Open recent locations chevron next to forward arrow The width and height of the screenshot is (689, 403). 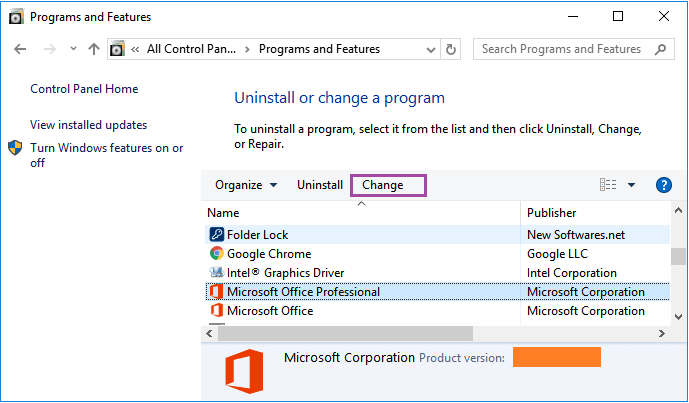(x=73, y=49)
